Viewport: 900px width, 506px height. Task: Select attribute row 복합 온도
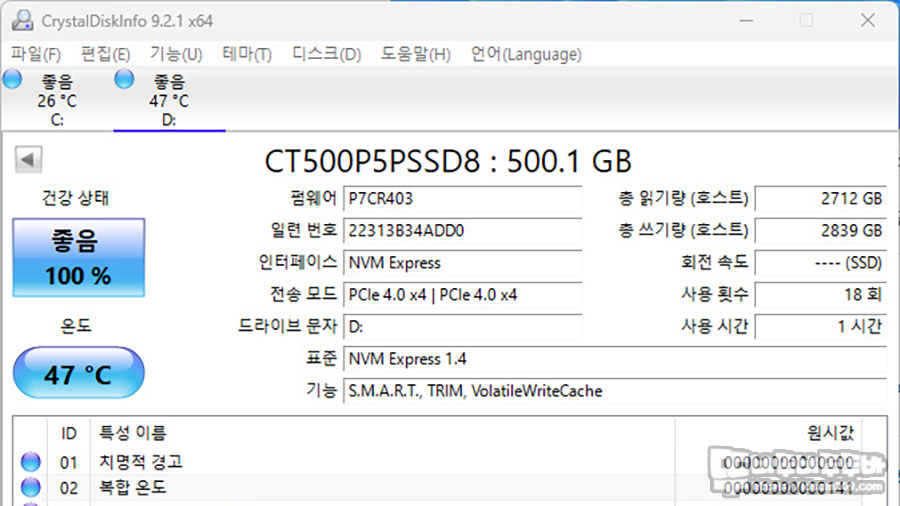450,488
